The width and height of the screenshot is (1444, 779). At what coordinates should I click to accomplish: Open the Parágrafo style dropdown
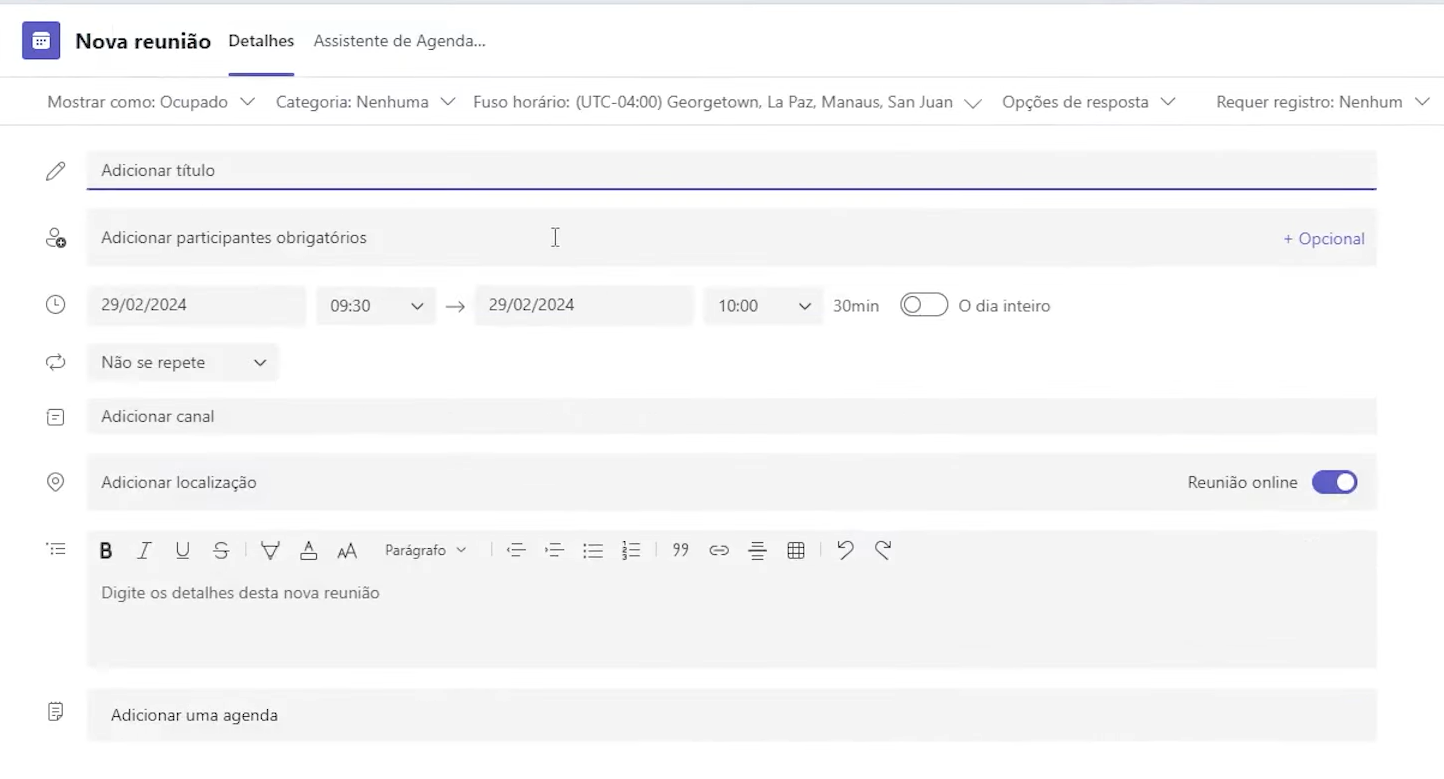[425, 550]
